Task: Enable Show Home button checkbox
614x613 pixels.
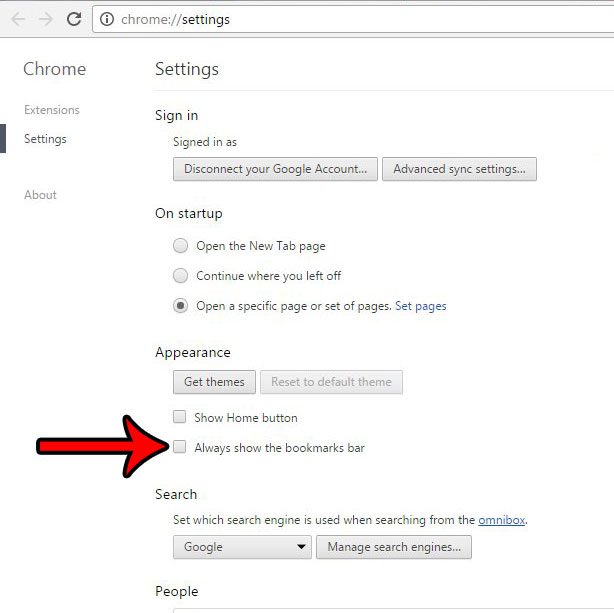Action: click(x=179, y=416)
